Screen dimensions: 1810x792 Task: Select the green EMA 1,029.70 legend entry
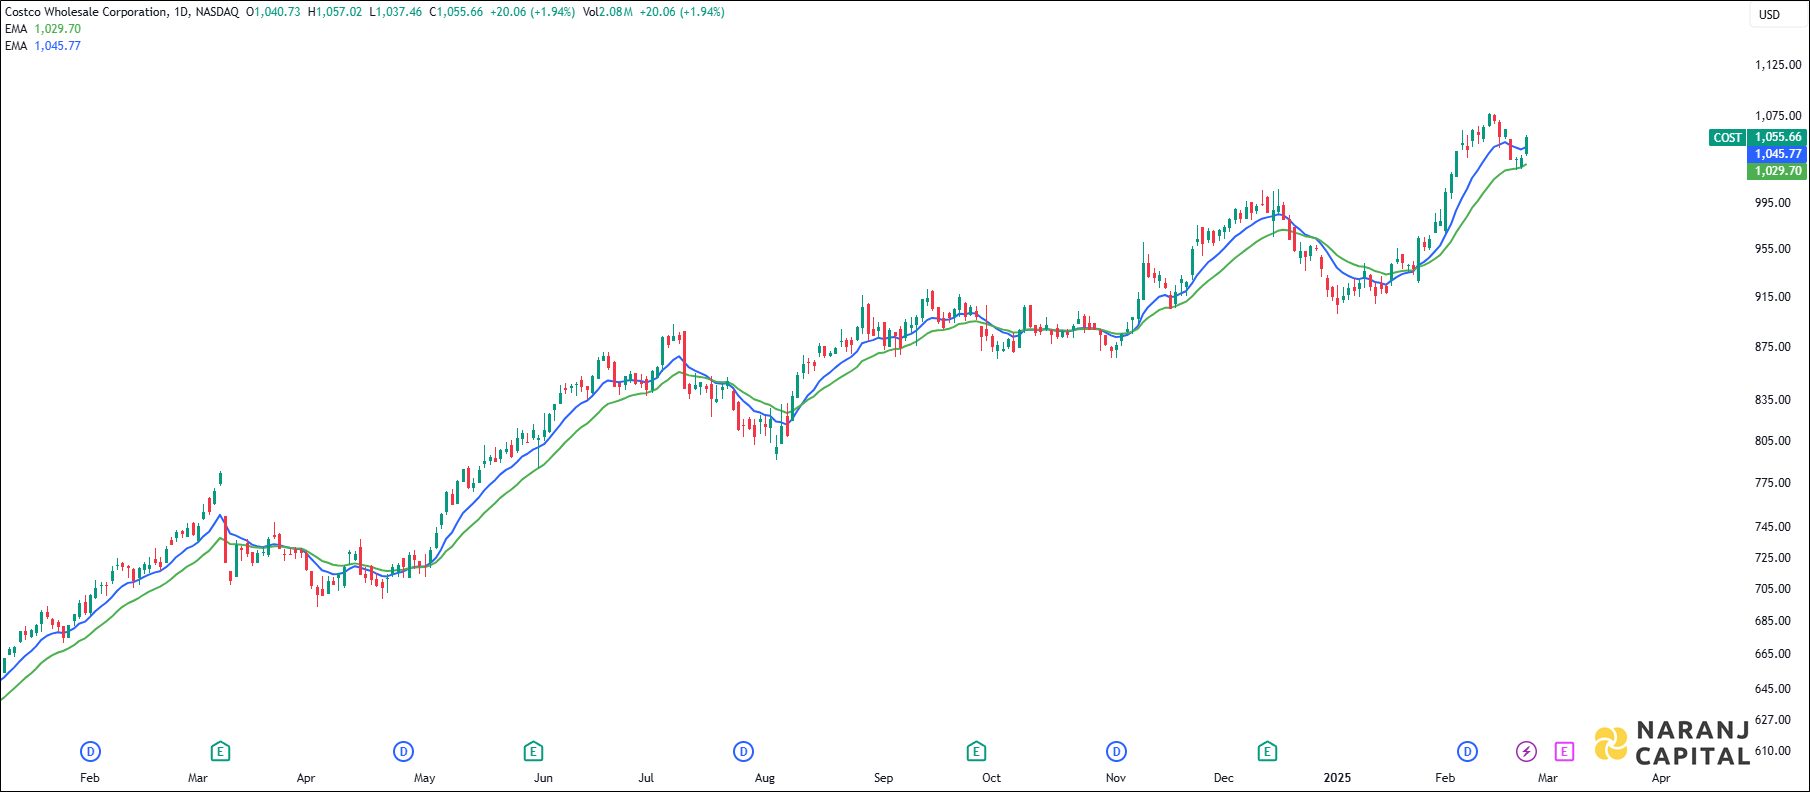pyautogui.click(x=43, y=29)
